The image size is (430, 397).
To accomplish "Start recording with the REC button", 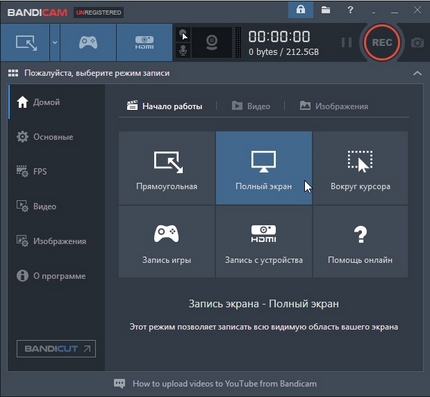I will (x=382, y=43).
